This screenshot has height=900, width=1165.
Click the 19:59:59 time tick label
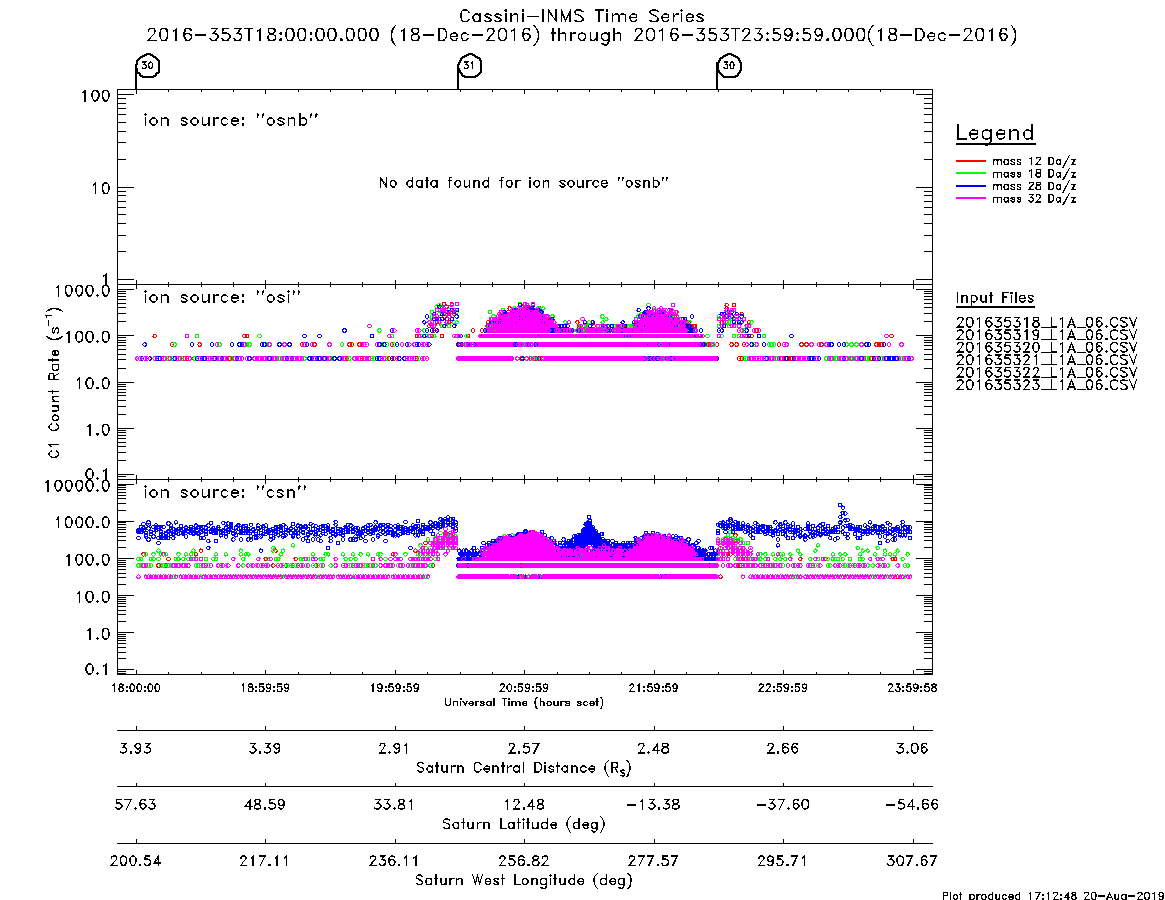(395, 688)
